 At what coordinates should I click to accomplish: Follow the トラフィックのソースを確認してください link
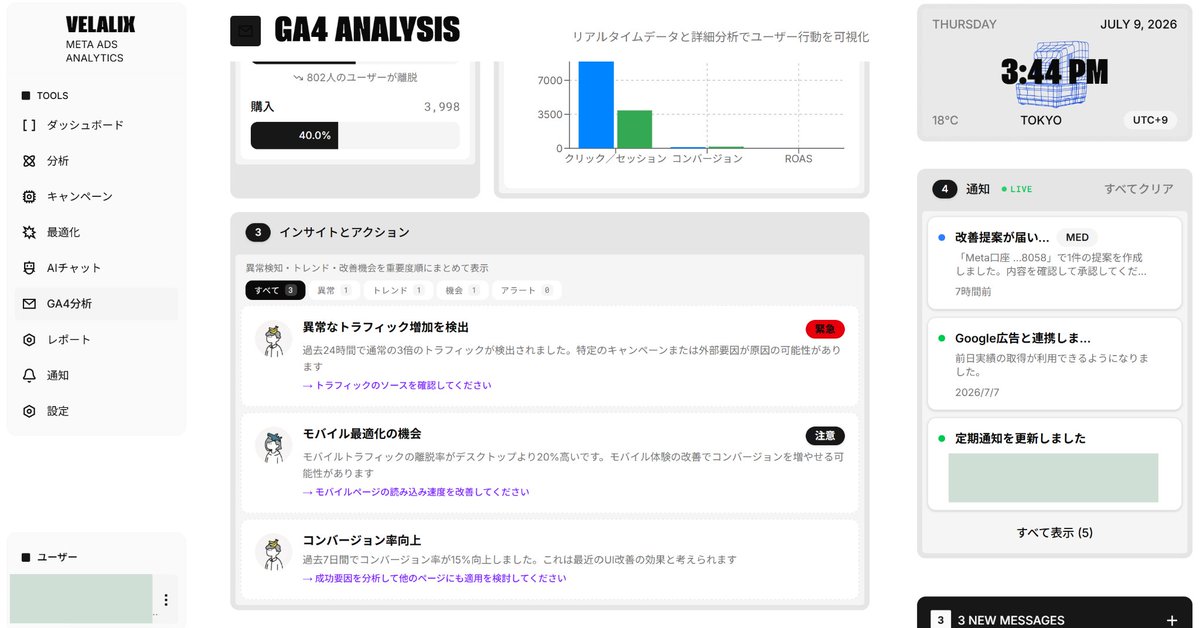coord(397,385)
